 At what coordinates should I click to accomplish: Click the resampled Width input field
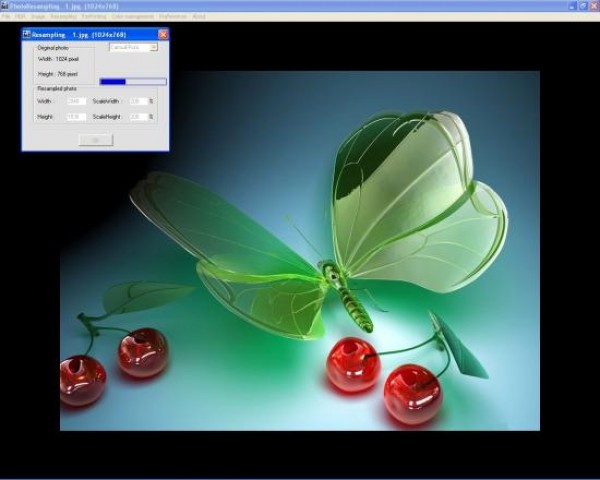tap(76, 101)
